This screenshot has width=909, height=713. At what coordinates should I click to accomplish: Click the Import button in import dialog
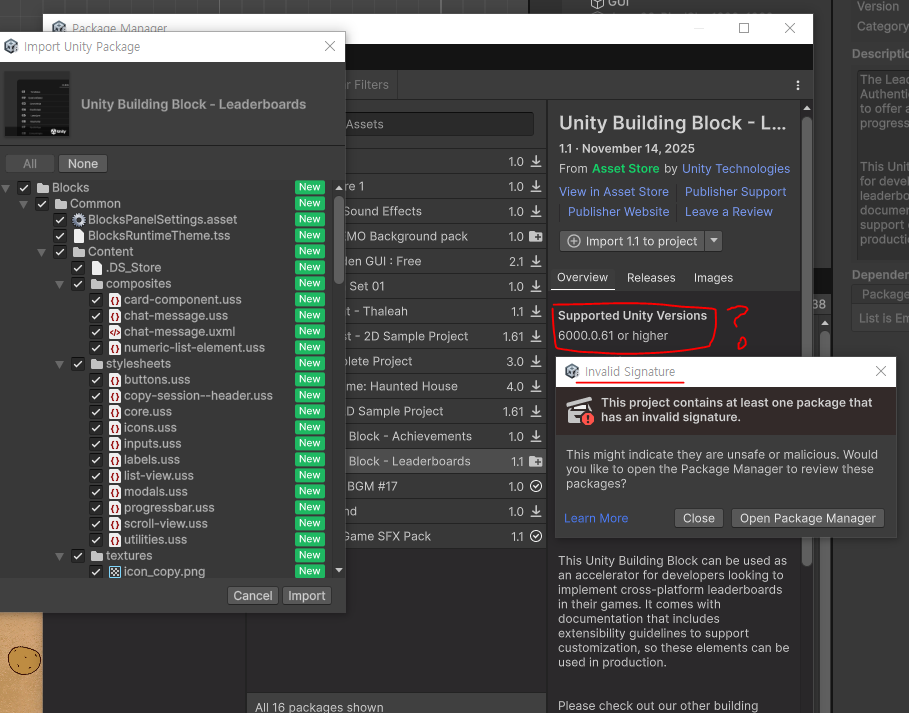tap(307, 595)
